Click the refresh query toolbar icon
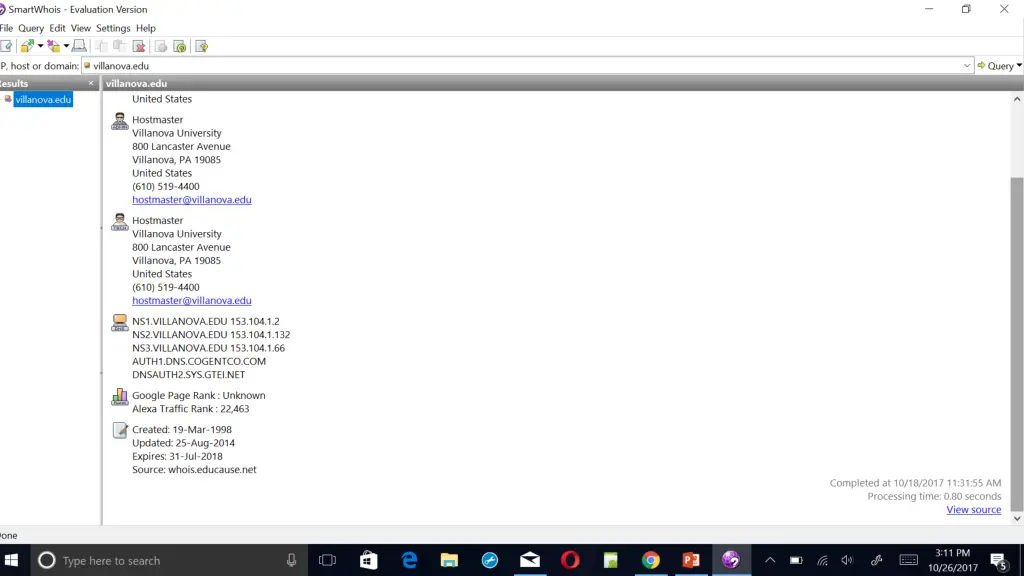The image size is (1024, 576). (x=180, y=46)
